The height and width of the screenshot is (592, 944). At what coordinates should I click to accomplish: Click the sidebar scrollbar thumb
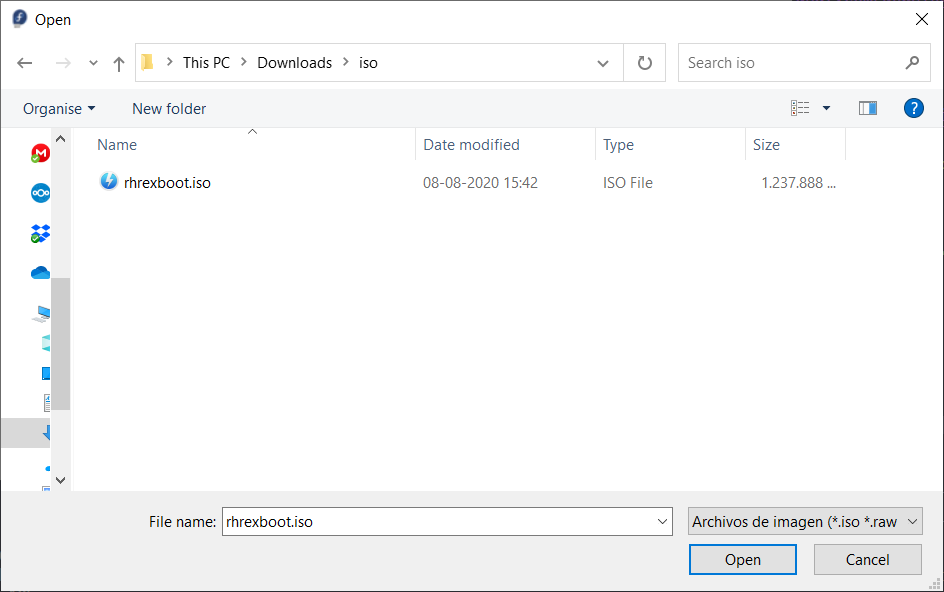click(60, 344)
